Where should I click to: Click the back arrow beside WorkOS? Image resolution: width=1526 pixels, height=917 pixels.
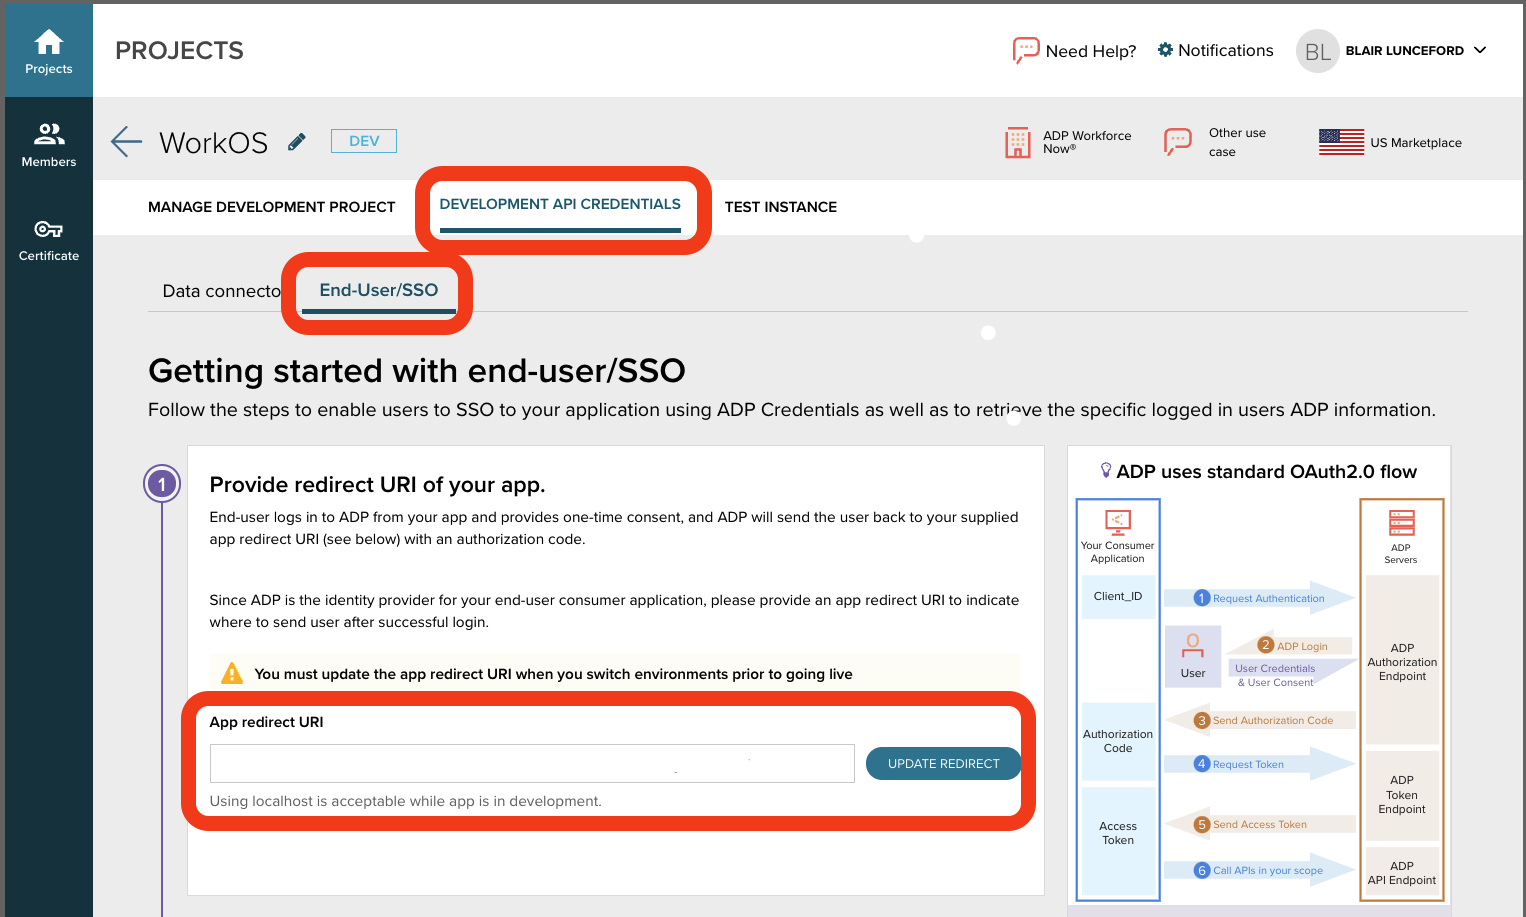(126, 142)
